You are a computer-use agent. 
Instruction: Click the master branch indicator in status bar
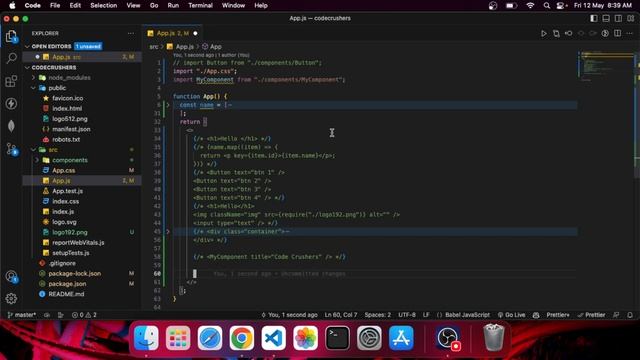tap(22, 315)
